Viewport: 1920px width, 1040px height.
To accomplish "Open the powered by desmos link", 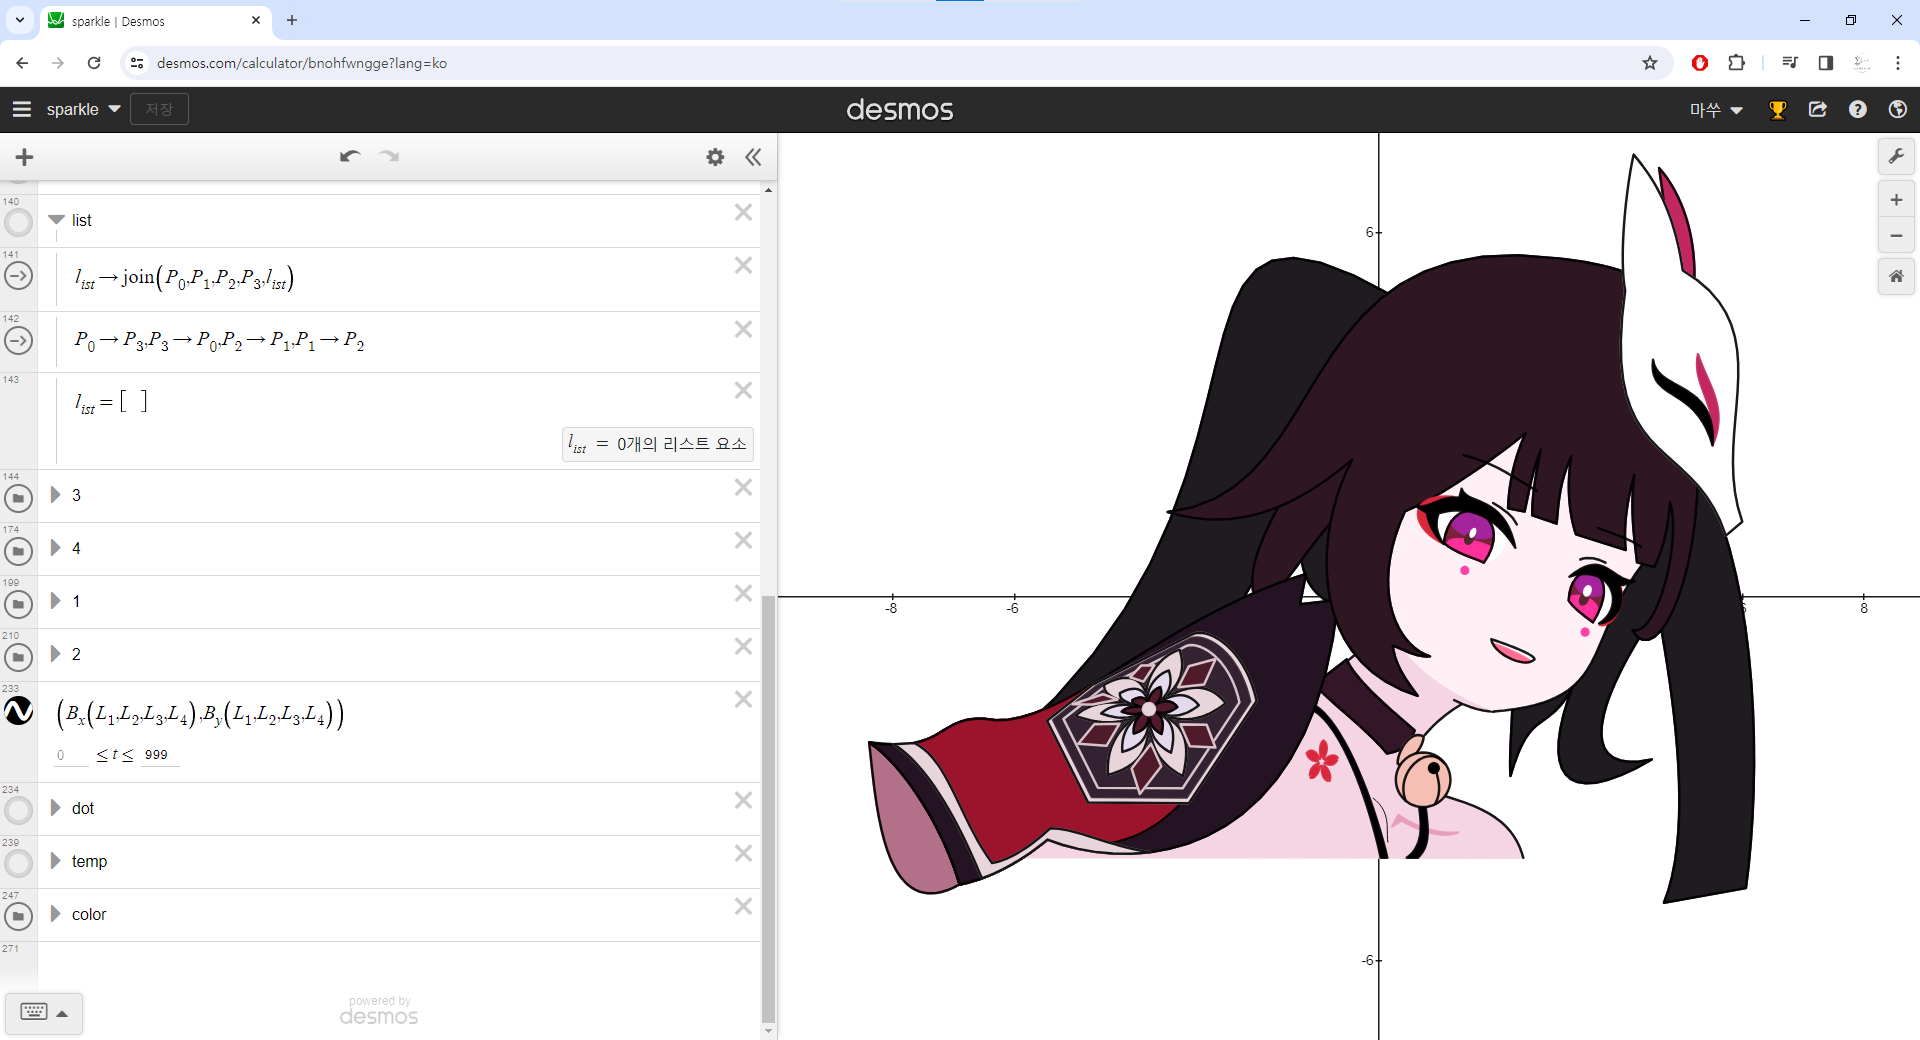I will (379, 1011).
